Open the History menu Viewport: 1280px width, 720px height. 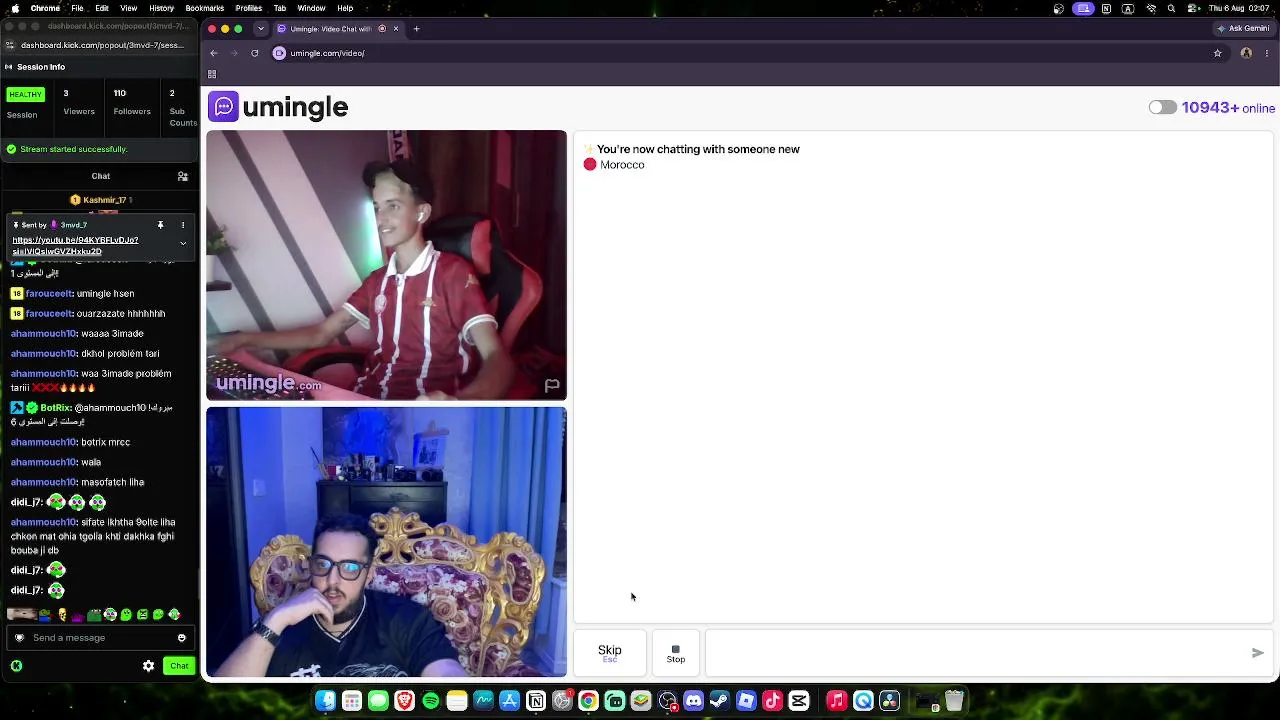click(161, 8)
